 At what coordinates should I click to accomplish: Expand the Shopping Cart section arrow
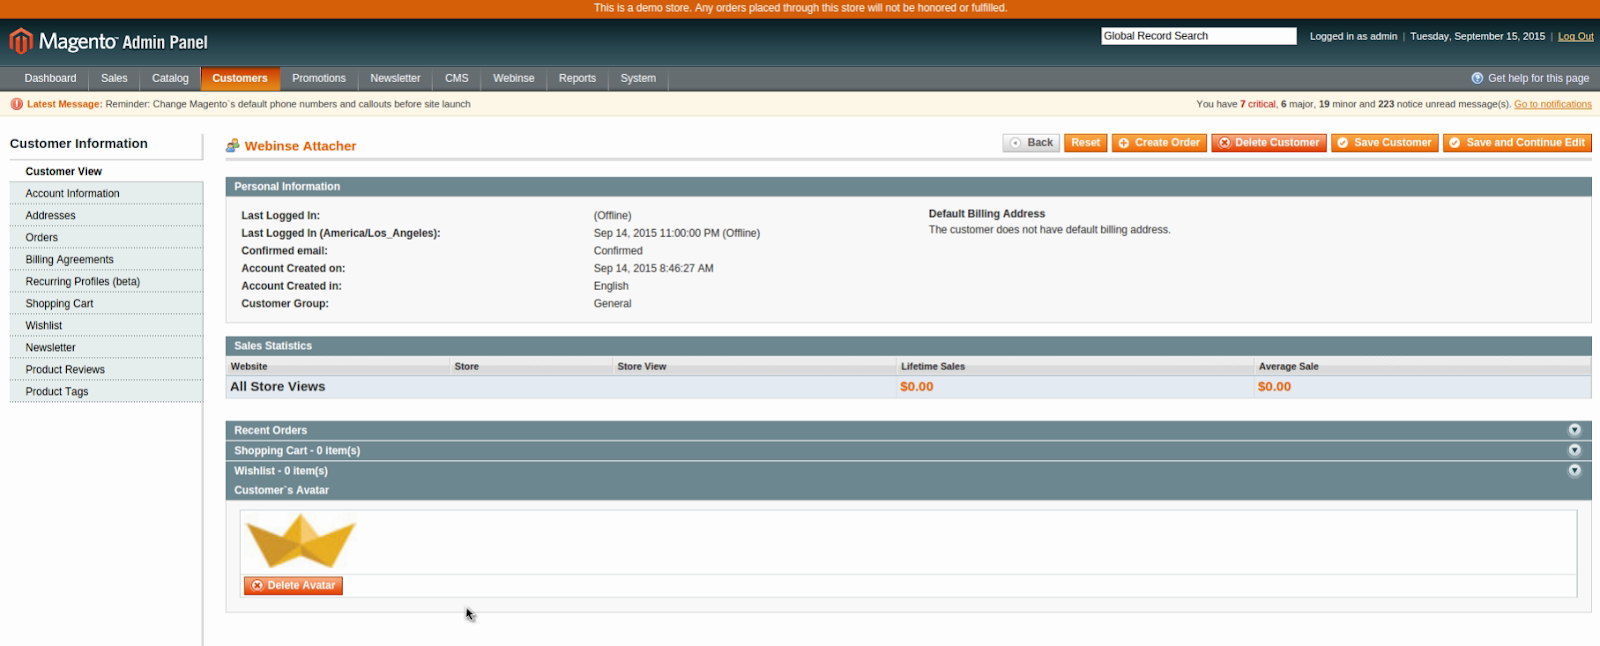tap(1574, 450)
